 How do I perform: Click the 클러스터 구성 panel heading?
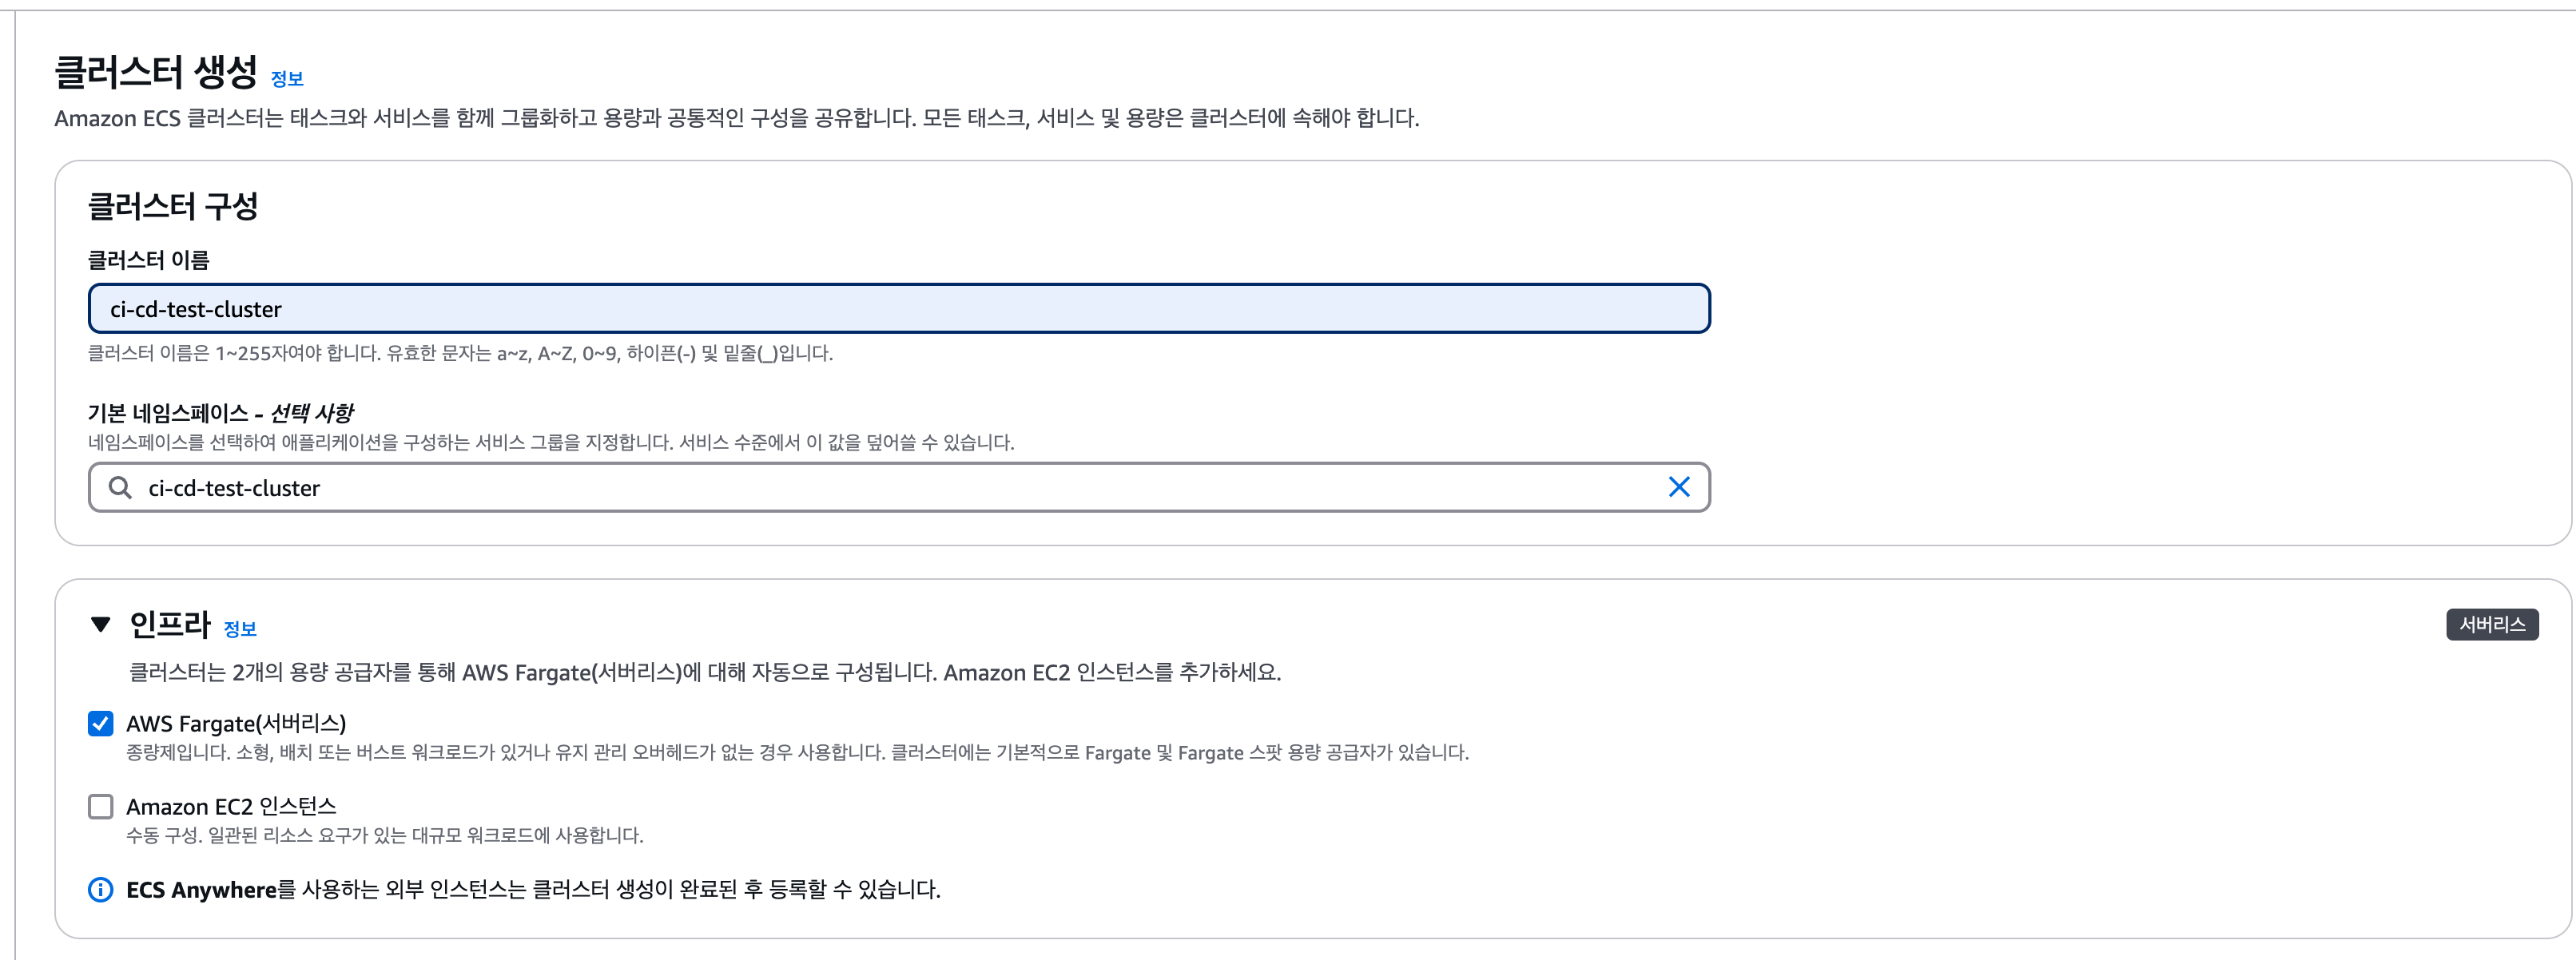(x=173, y=206)
